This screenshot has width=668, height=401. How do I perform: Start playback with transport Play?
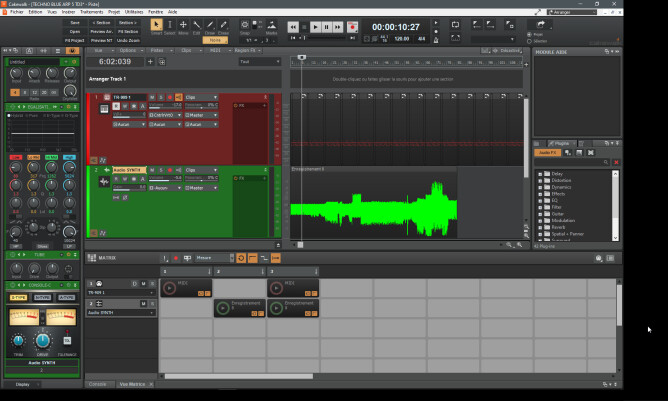[315, 27]
